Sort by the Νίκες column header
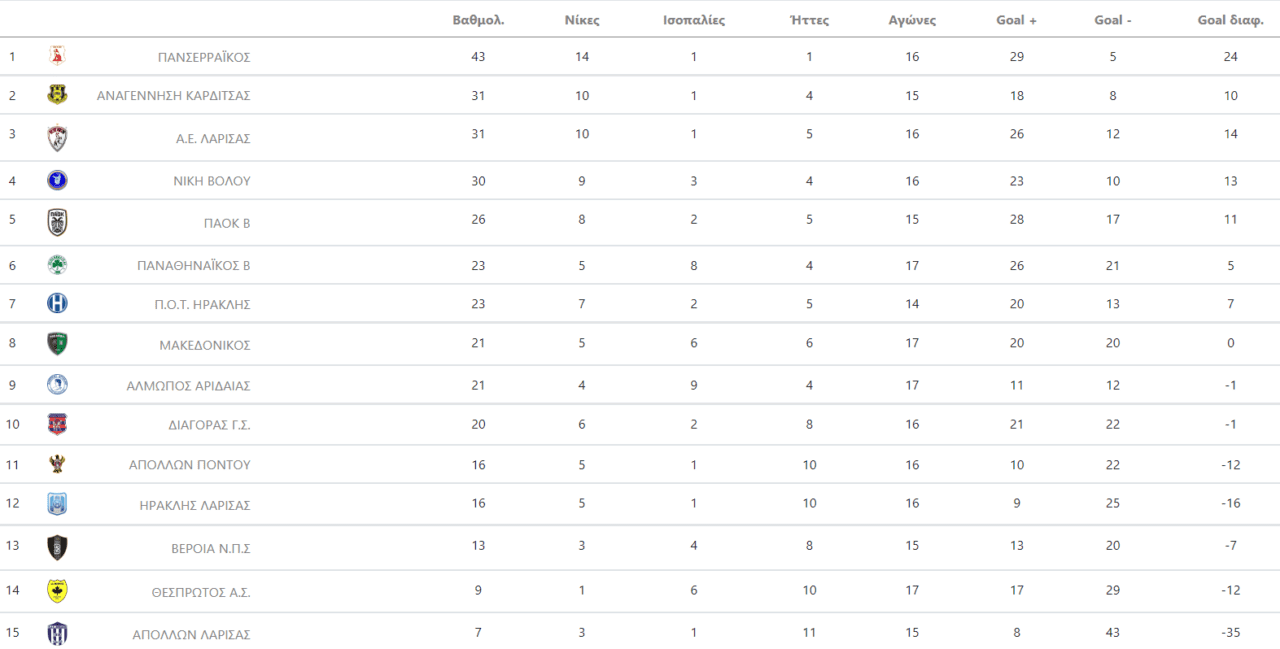The width and height of the screenshot is (1280, 649). [582, 20]
